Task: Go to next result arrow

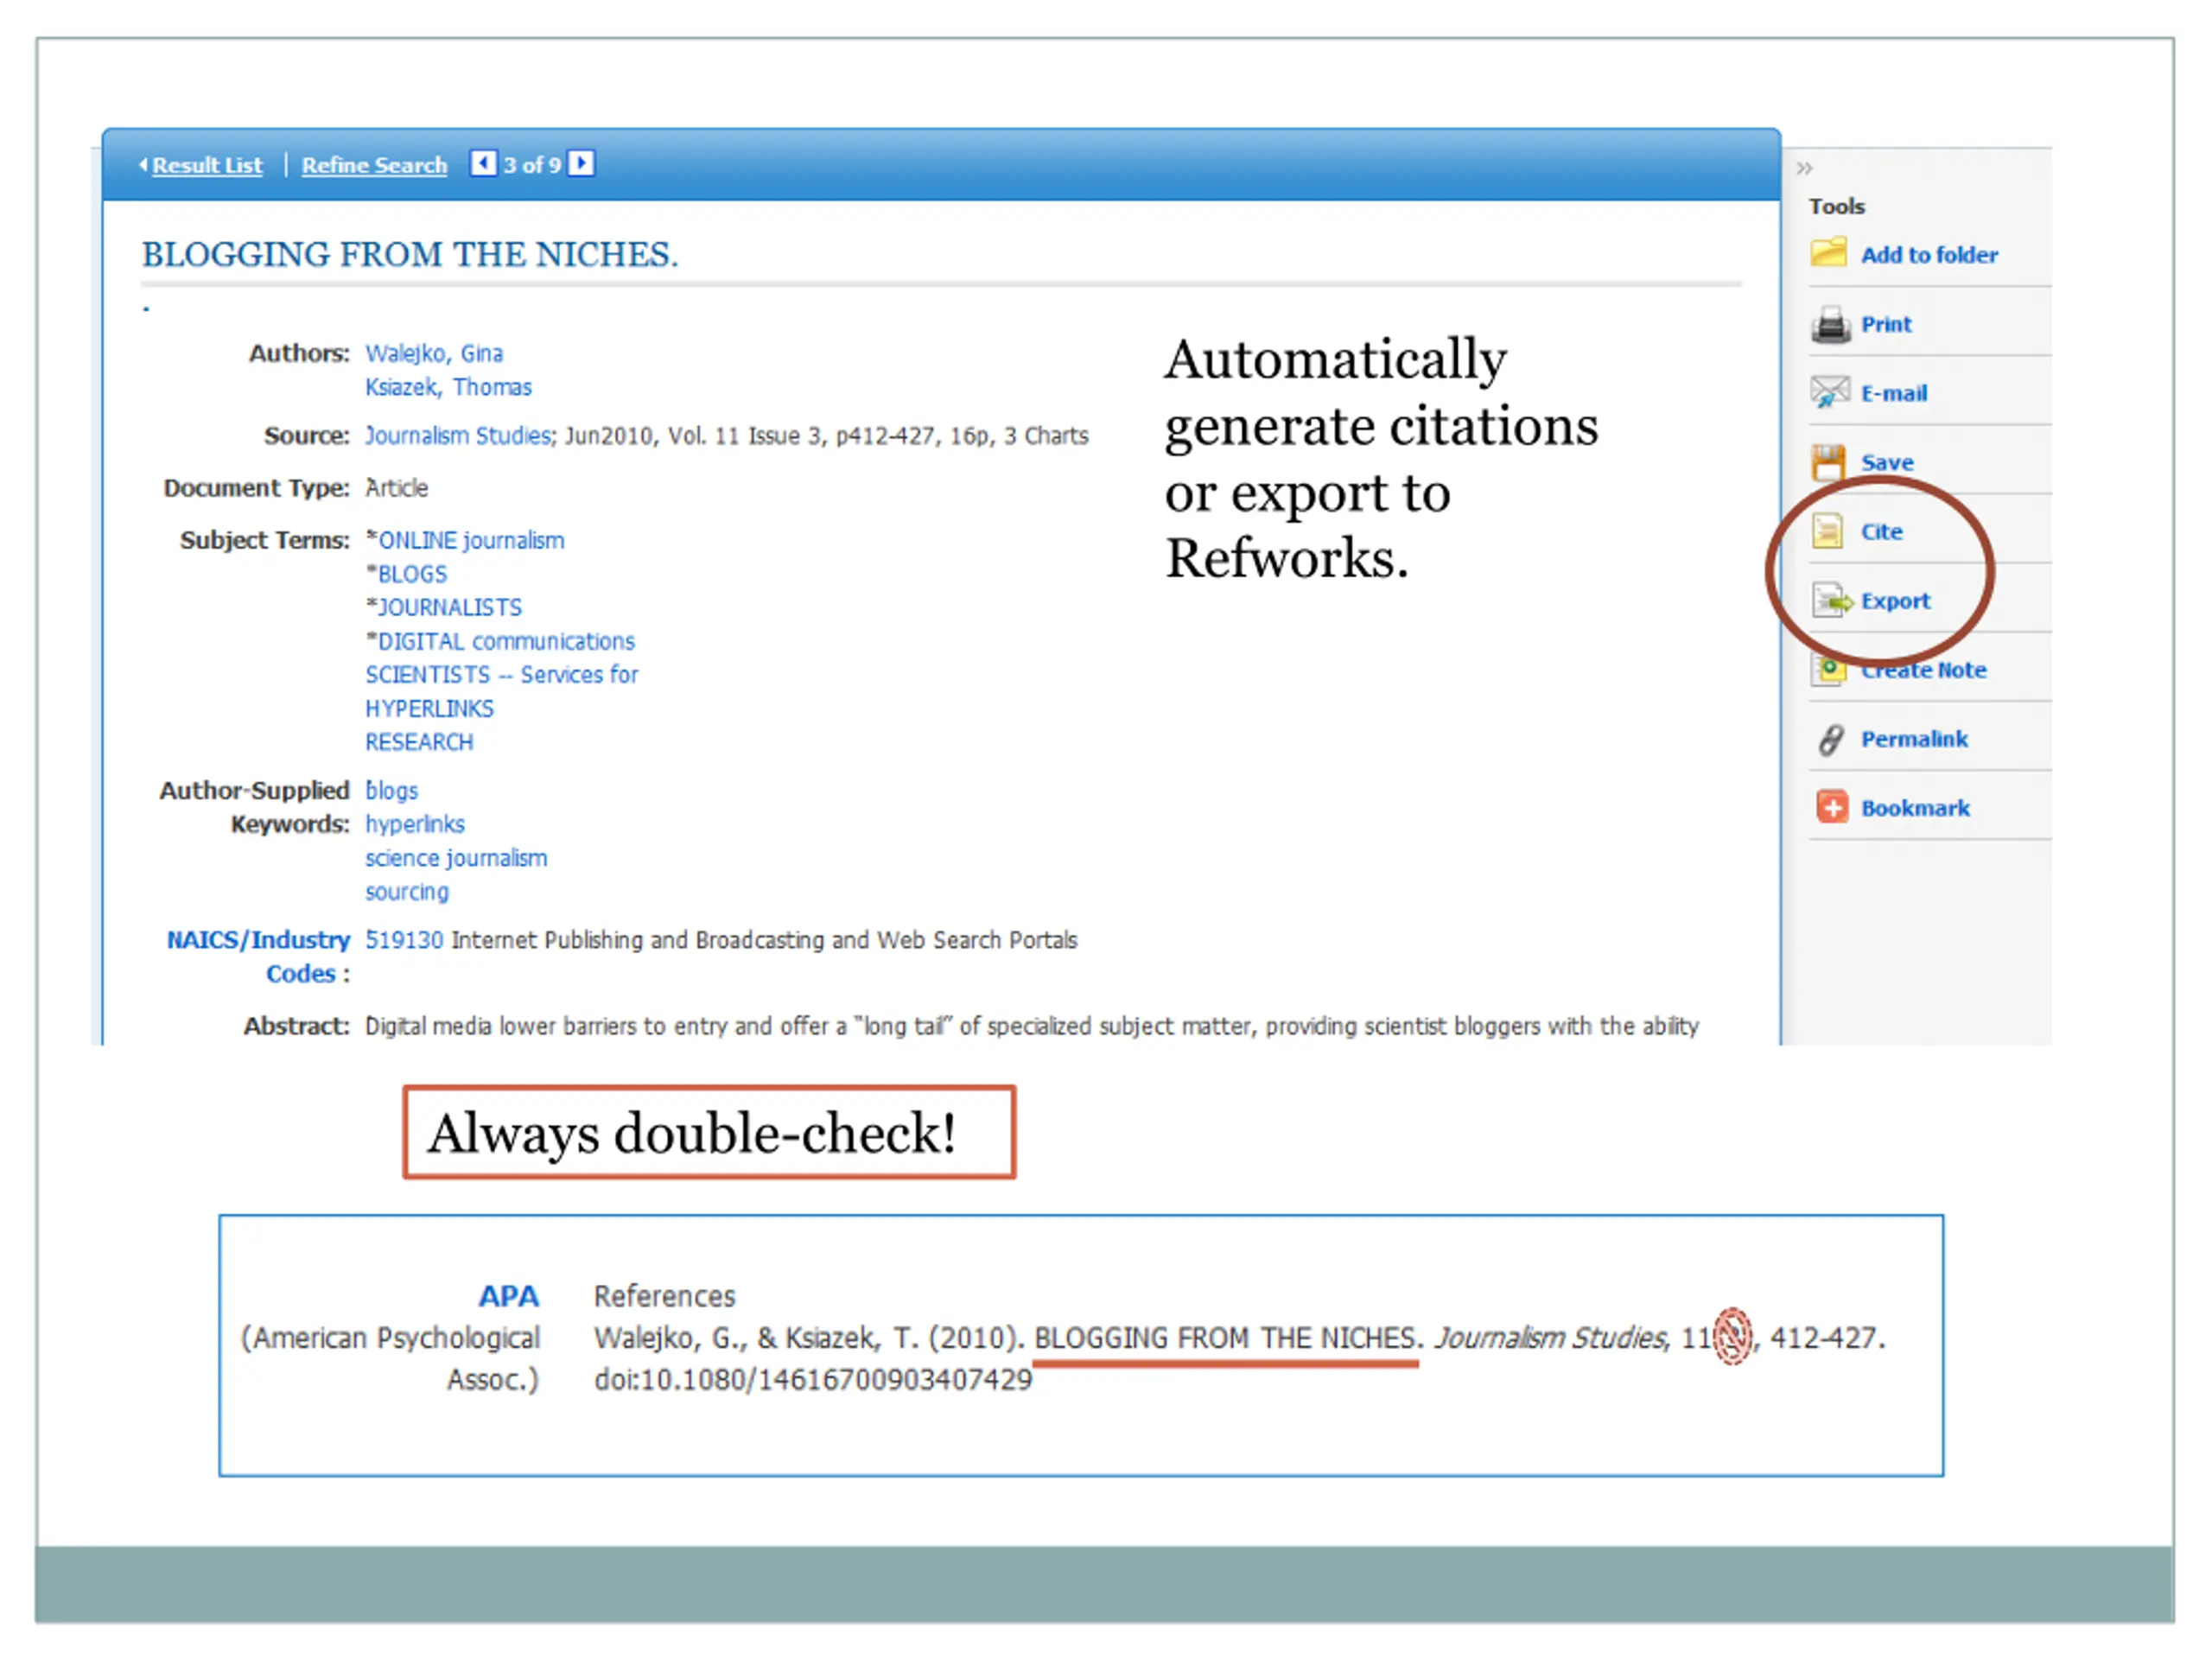Action: coord(580,163)
